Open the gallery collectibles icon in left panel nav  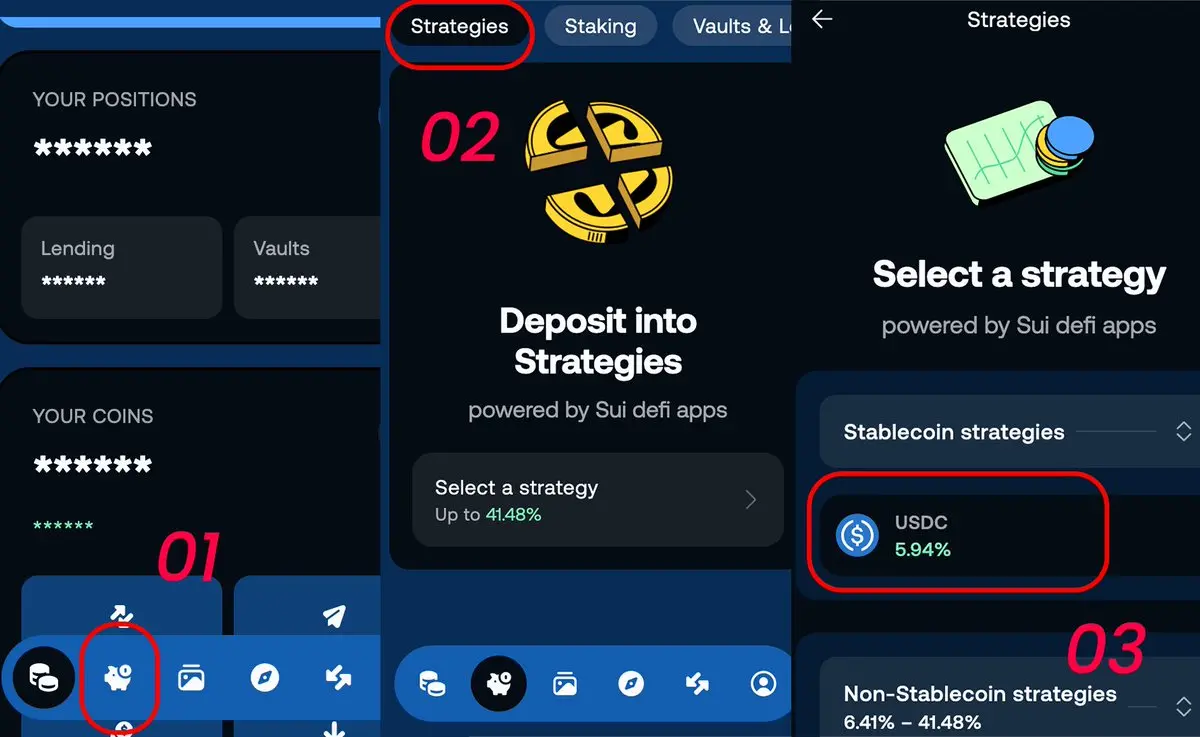point(191,679)
